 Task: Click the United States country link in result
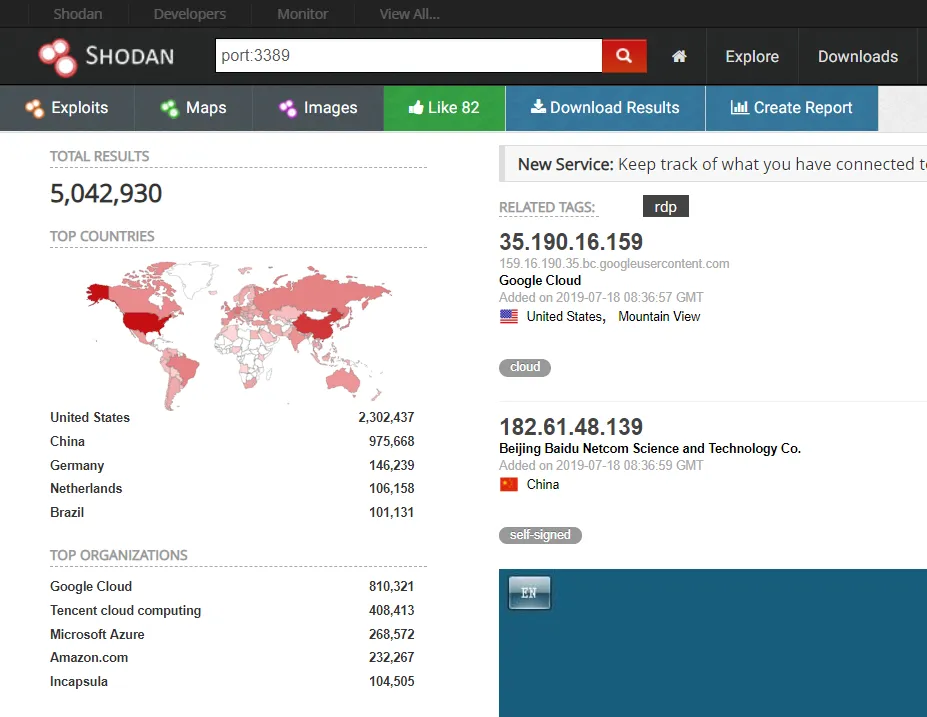565,316
